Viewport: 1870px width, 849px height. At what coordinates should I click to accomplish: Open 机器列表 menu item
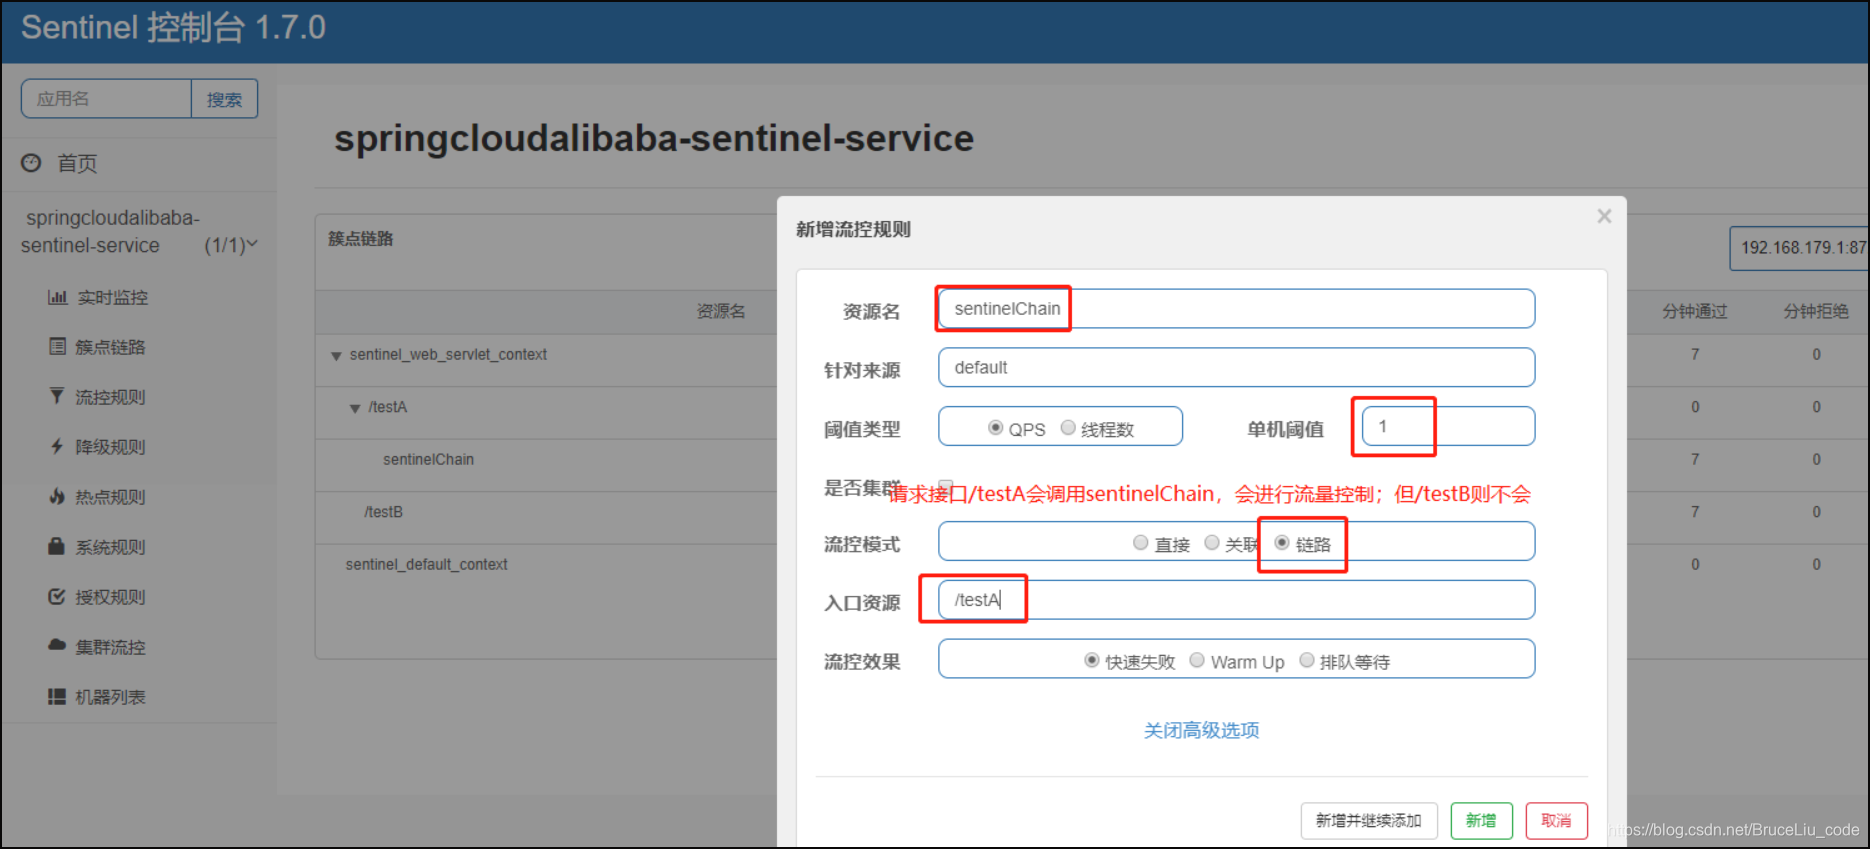[110, 696]
